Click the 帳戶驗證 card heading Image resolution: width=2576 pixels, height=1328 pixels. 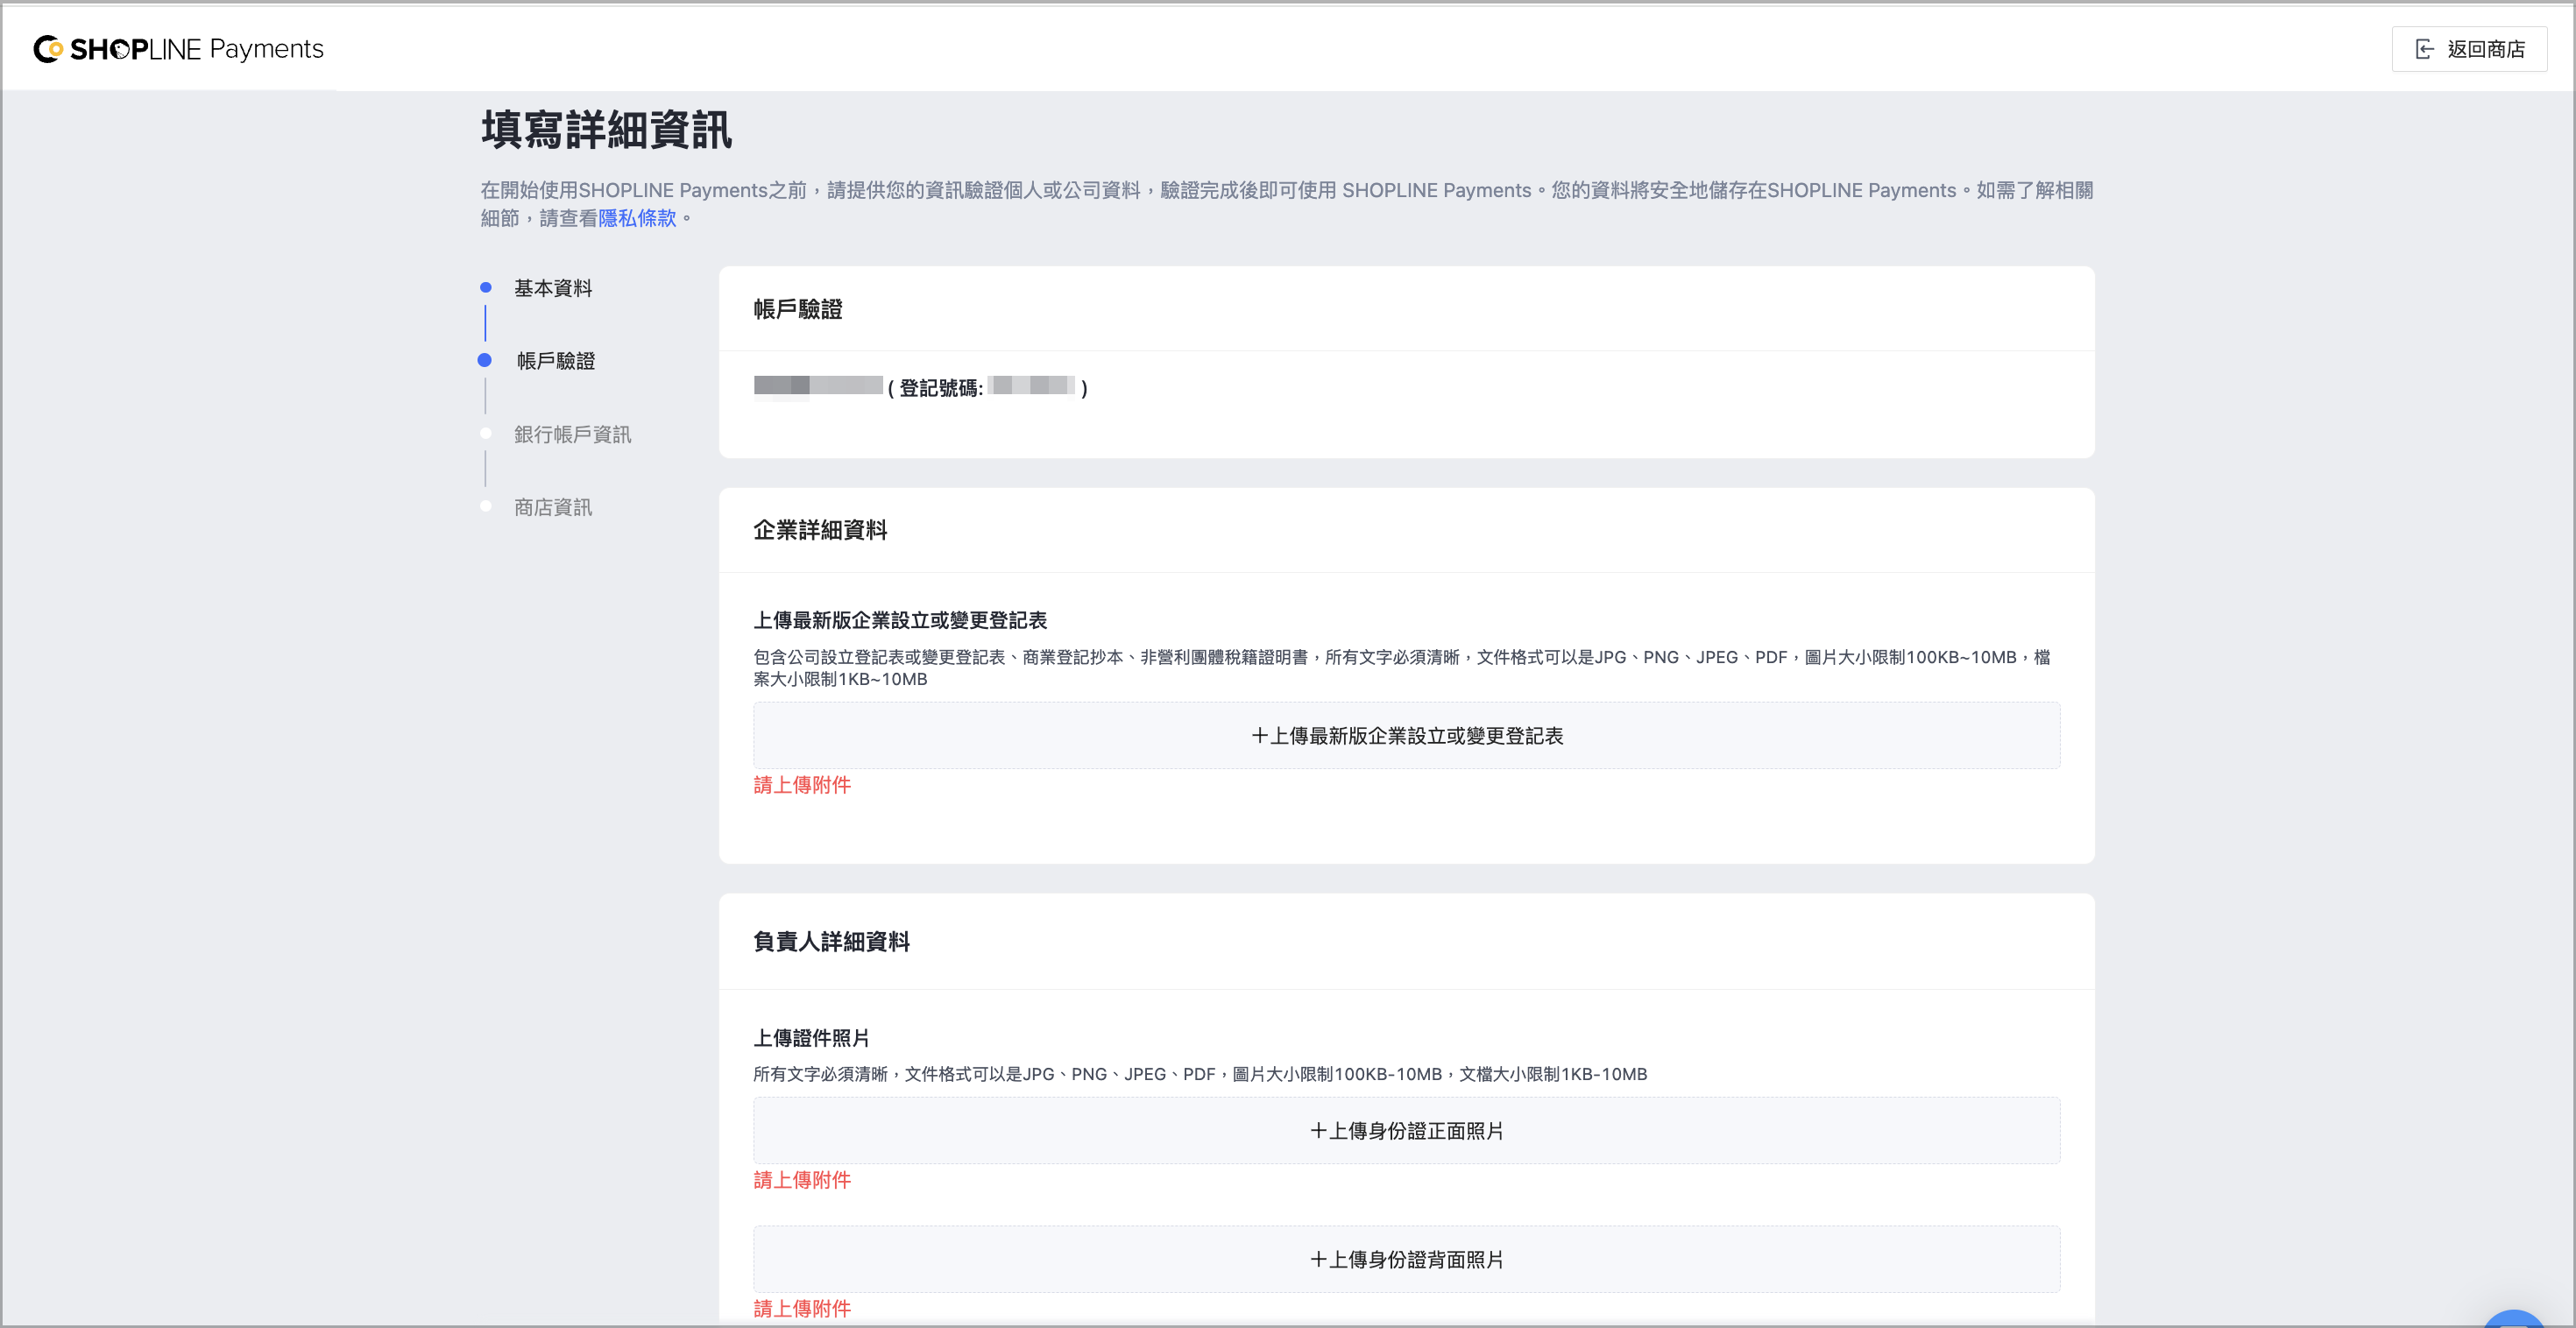tap(798, 309)
